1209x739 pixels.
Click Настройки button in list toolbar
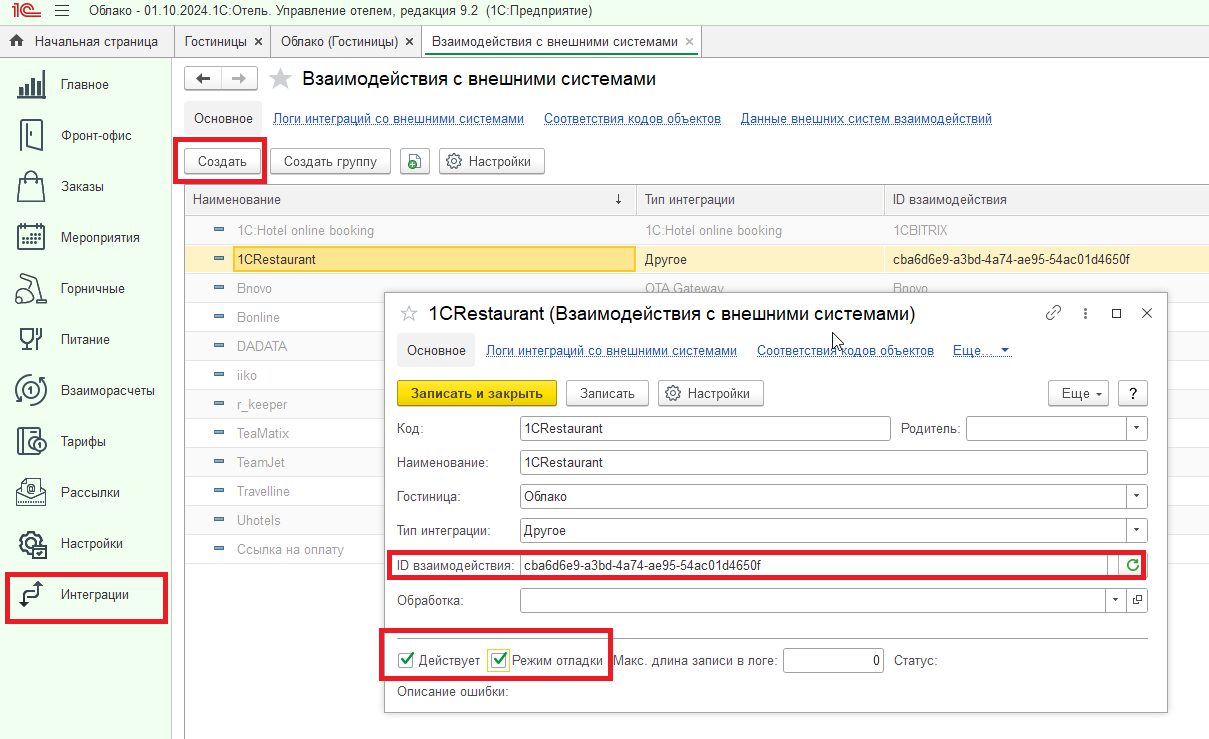pyautogui.click(x=492, y=162)
